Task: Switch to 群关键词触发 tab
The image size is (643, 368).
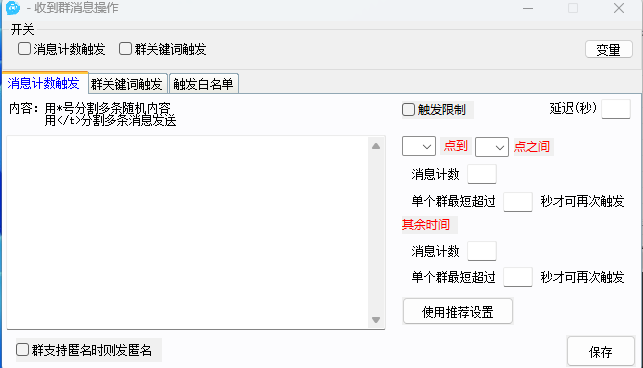Action: pyautogui.click(x=128, y=84)
